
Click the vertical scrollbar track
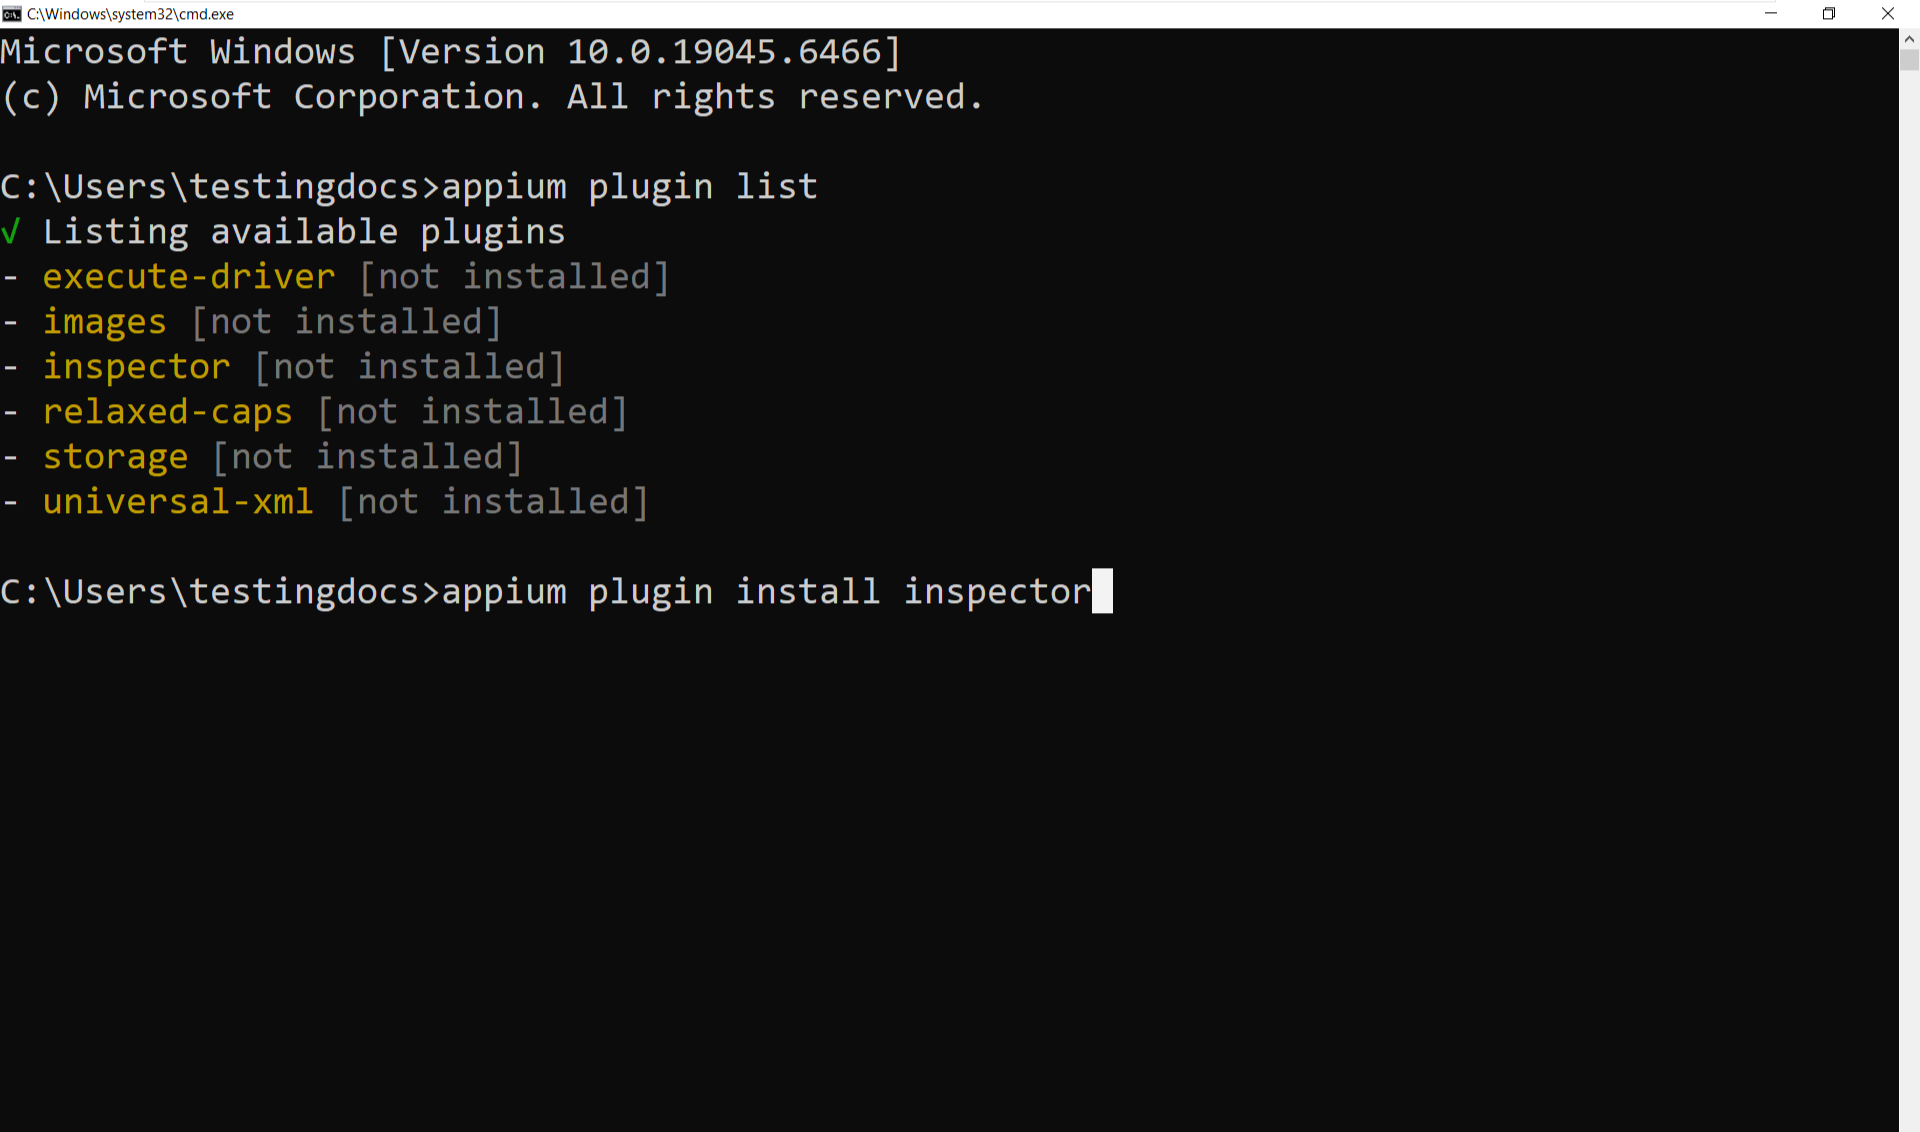tap(1909, 600)
